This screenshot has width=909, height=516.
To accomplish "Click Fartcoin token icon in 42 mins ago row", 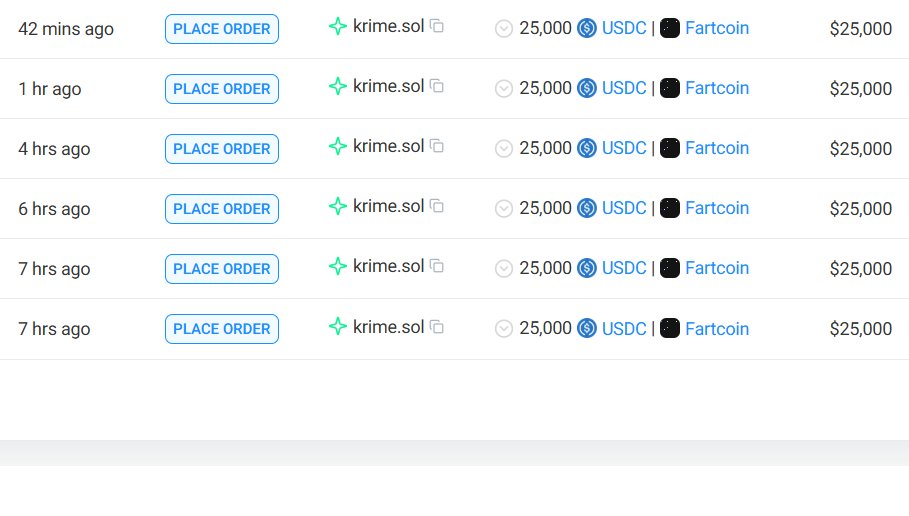I will tap(670, 28).
